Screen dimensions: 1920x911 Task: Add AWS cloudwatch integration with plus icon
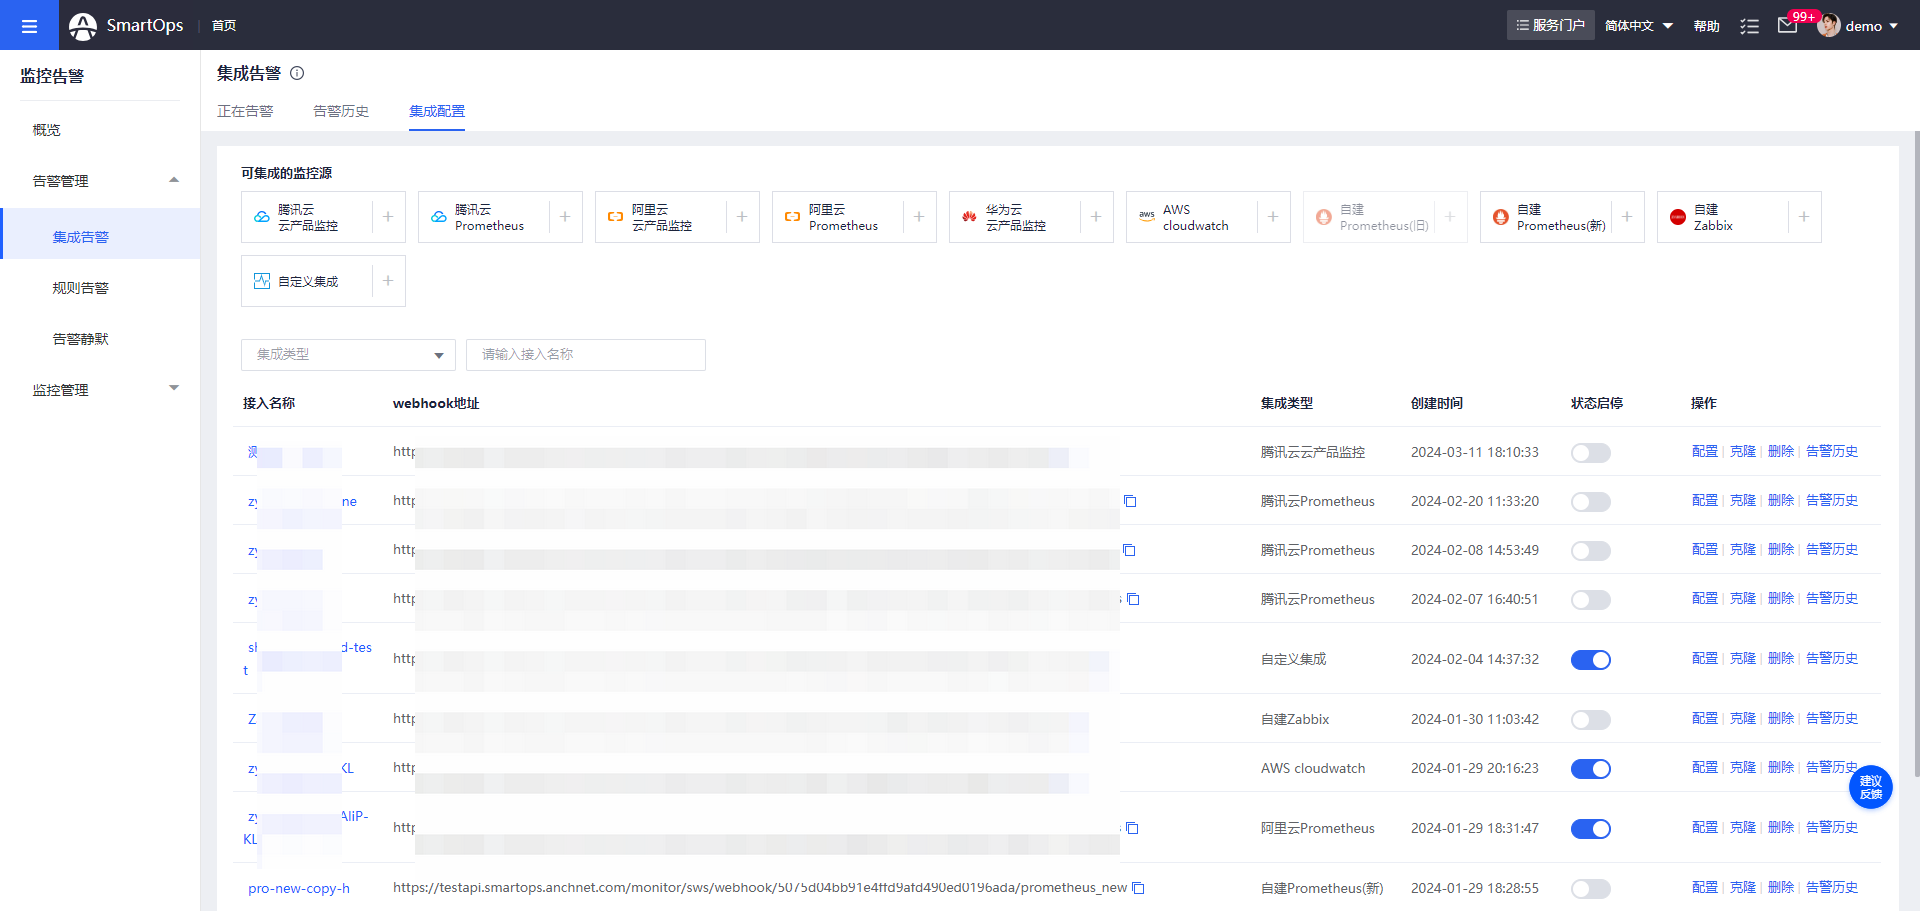pyautogui.click(x=1272, y=217)
